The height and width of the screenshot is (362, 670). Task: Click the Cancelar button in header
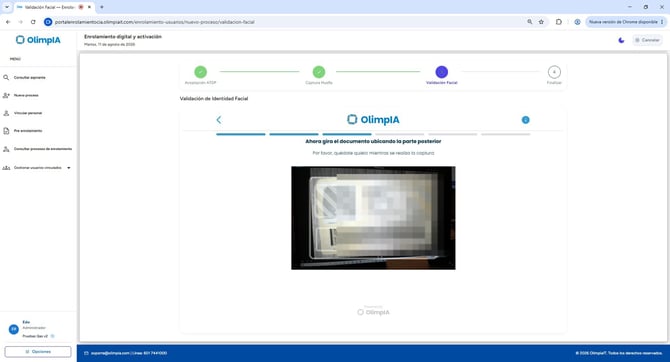[x=647, y=40]
